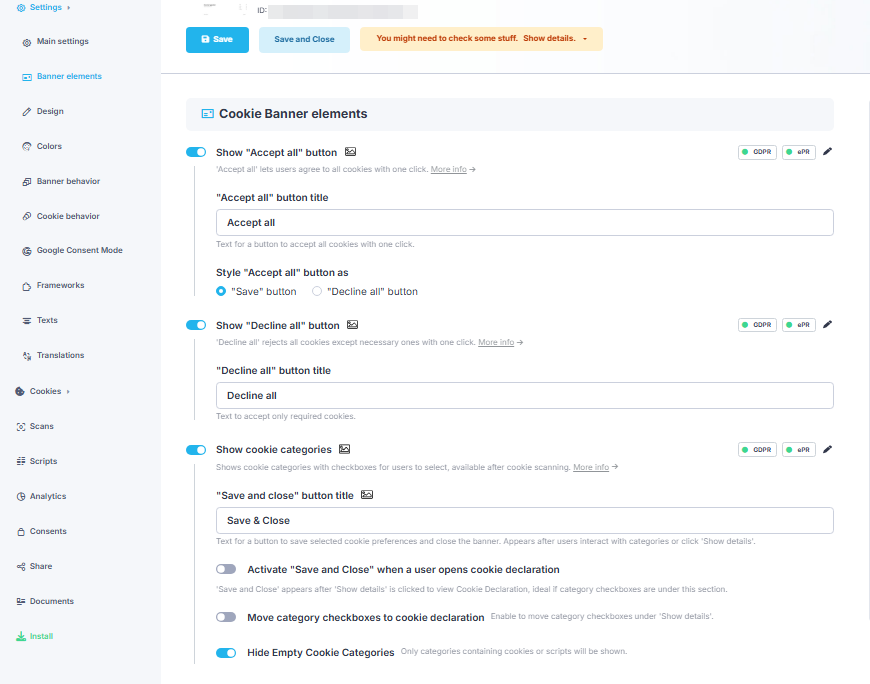Click the image preview icon beside Show "Decline all" button
870x684 pixels.
(352, 325)
